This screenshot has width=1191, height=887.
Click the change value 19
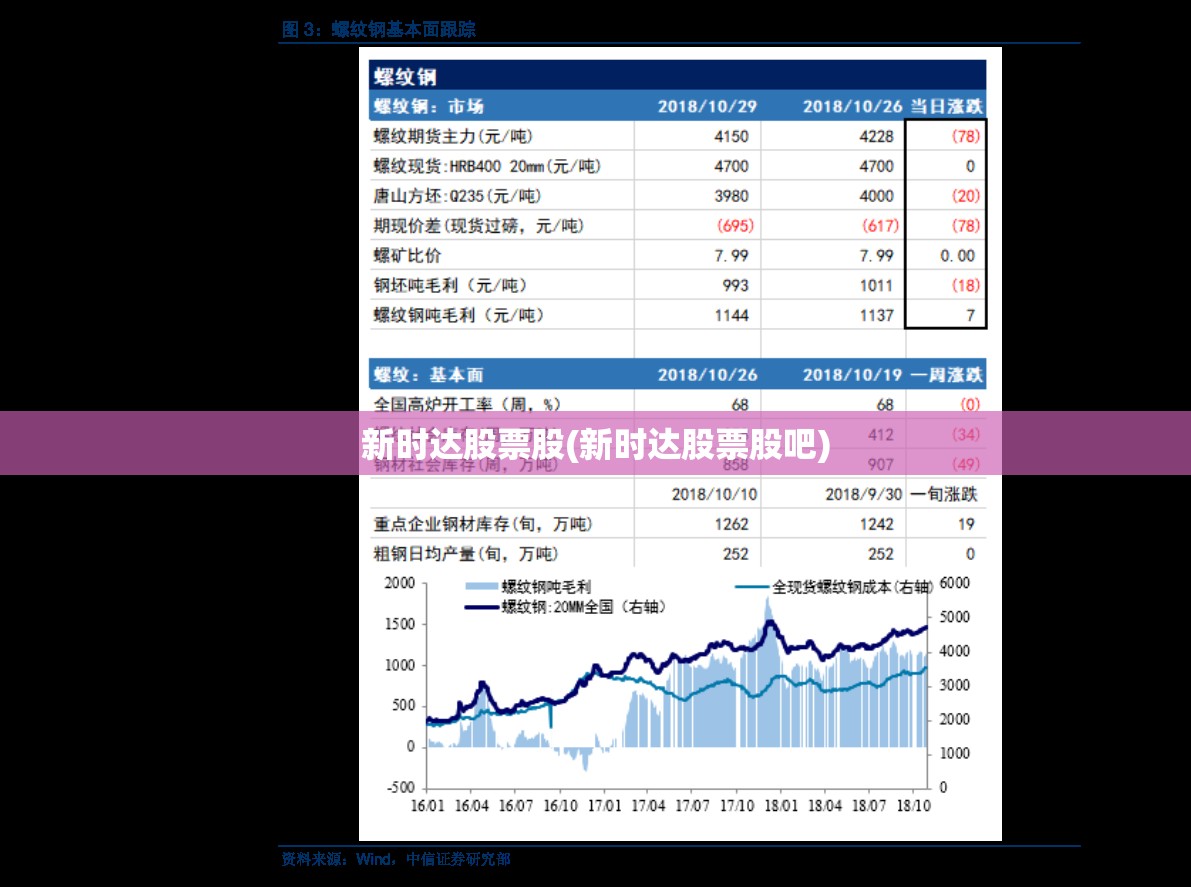(x=965, y=524)
